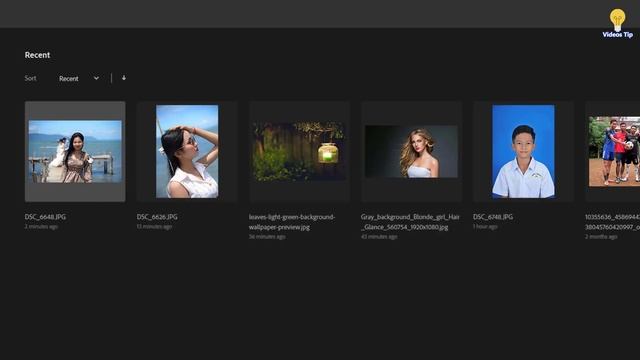Click Gray_background_Blonde_girl_Hair file name
Screen dimensions: 640x360
[410, 222]
